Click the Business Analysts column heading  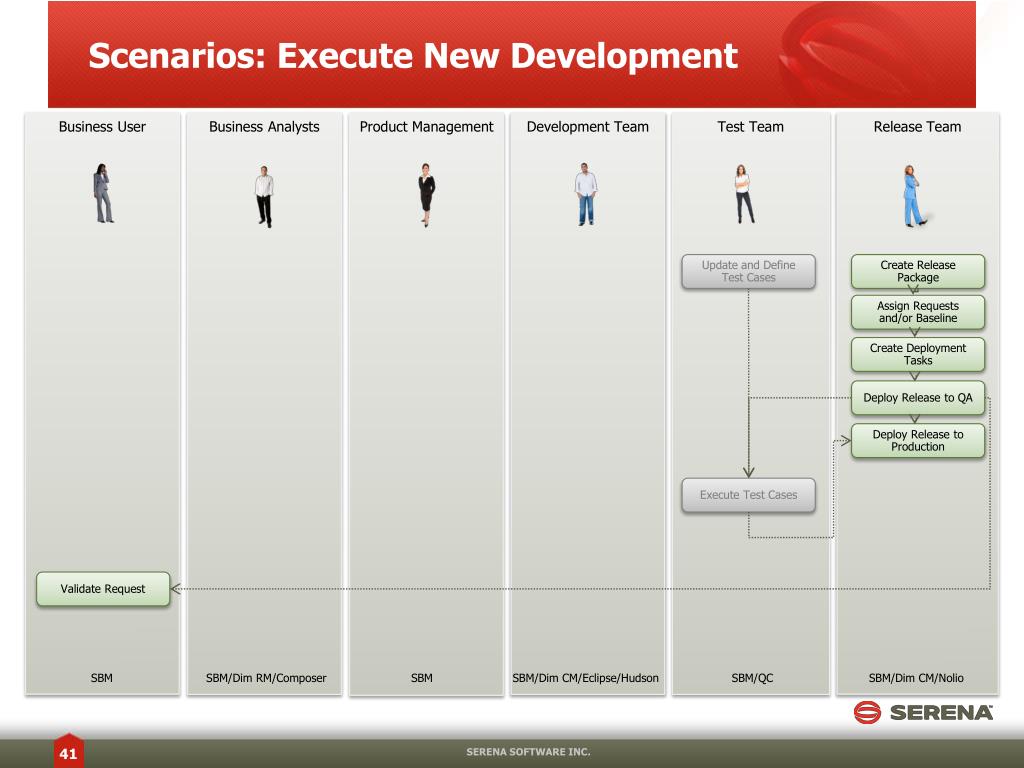(264, 127)
